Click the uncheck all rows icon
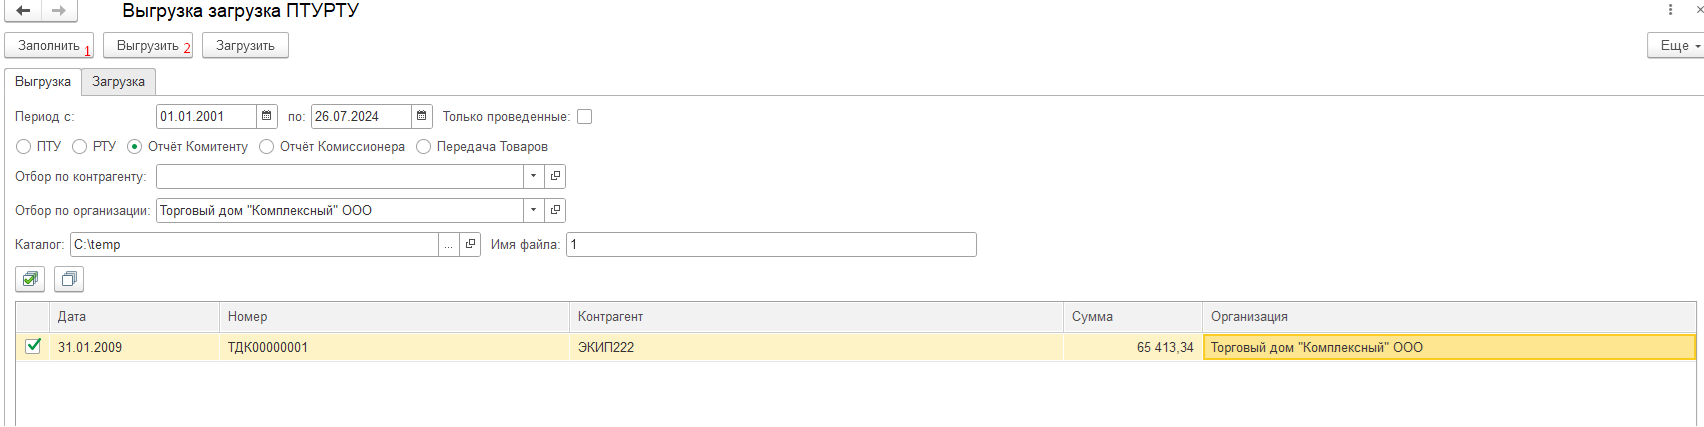This screenshot has width=1704, height=427. (69, 279)
